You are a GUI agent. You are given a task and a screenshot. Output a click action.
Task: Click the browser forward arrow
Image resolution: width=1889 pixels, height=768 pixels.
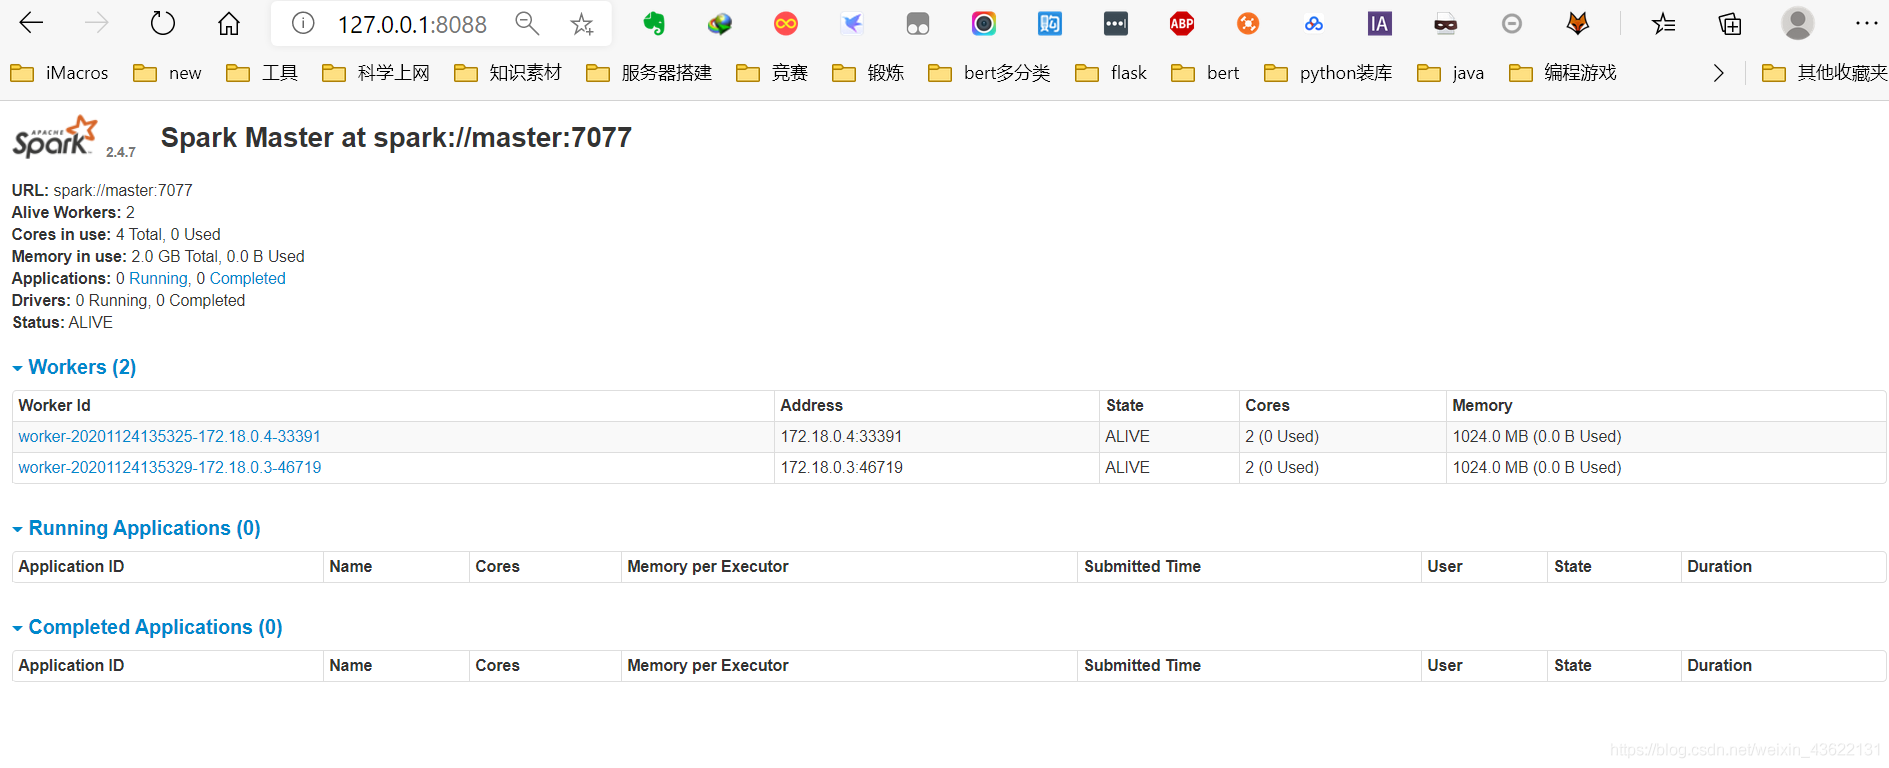97,23
